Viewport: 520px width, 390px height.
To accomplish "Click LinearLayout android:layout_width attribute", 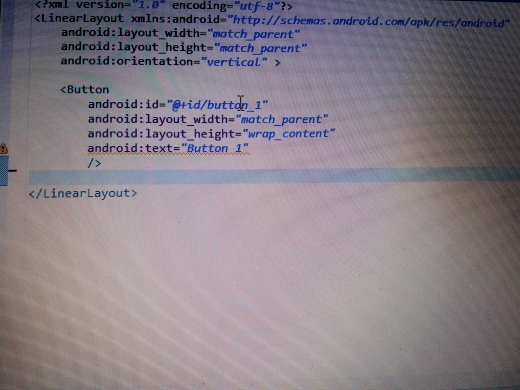I will pos(180,33).
